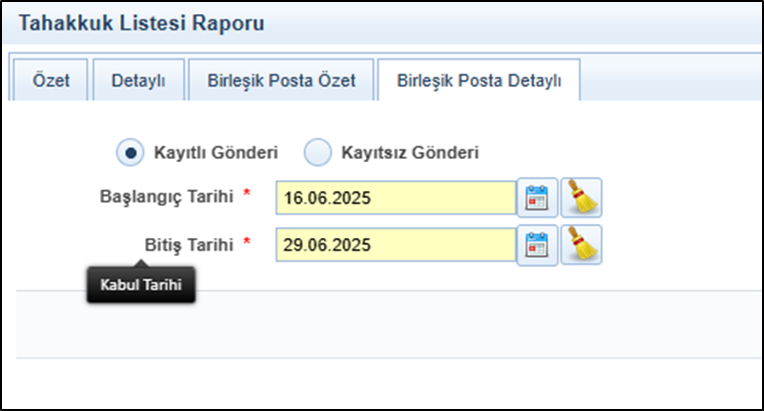This screenshot has width=764, height=411.
Task: Click the Başlangıç Tarihi date field
Action: (396, 198)
